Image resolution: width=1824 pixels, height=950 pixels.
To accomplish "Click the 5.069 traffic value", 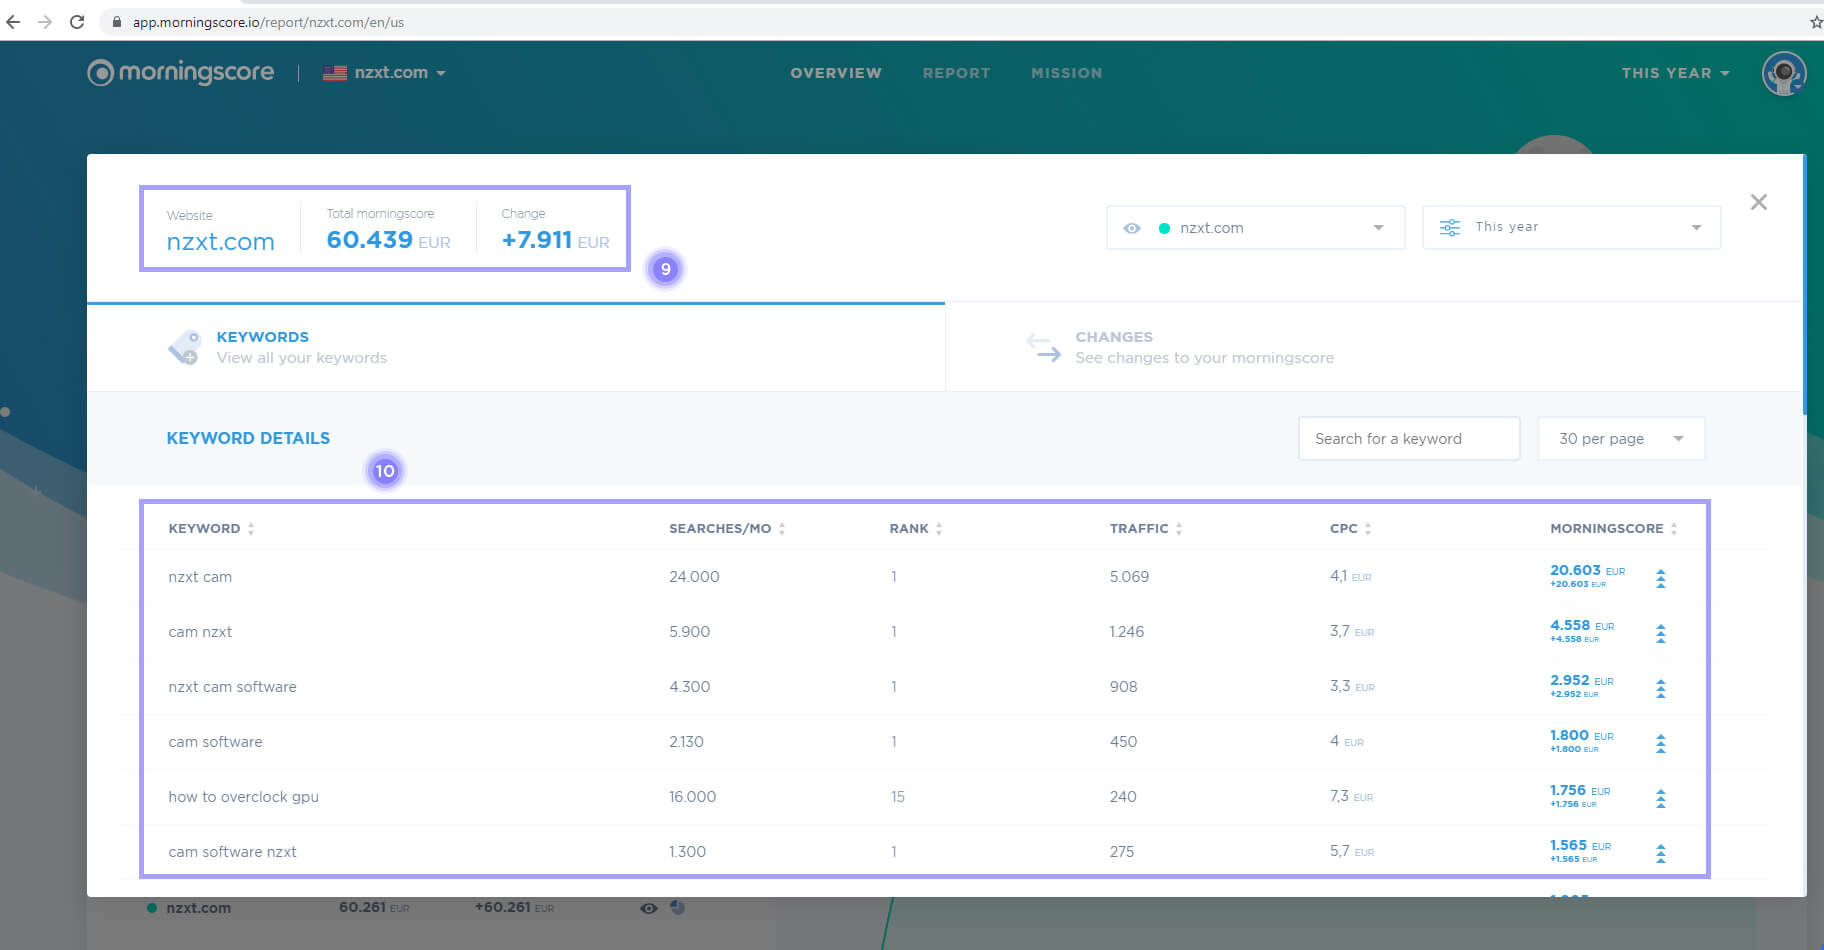I will (x=1129, y=577).
